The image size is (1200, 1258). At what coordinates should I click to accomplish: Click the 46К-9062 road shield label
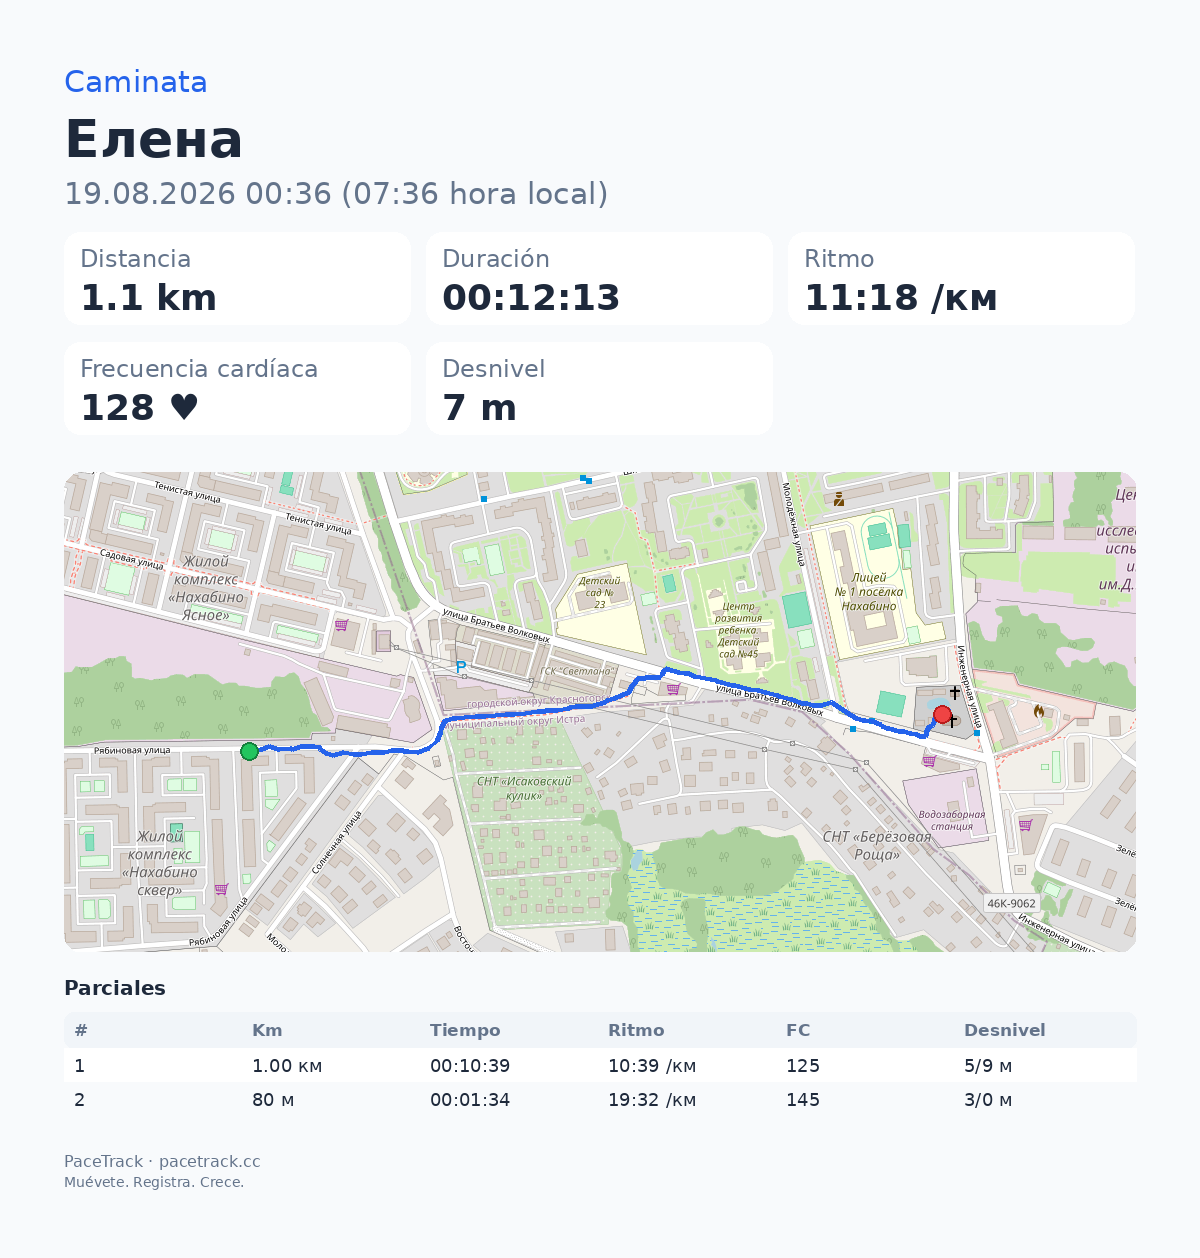[1011, 903]
